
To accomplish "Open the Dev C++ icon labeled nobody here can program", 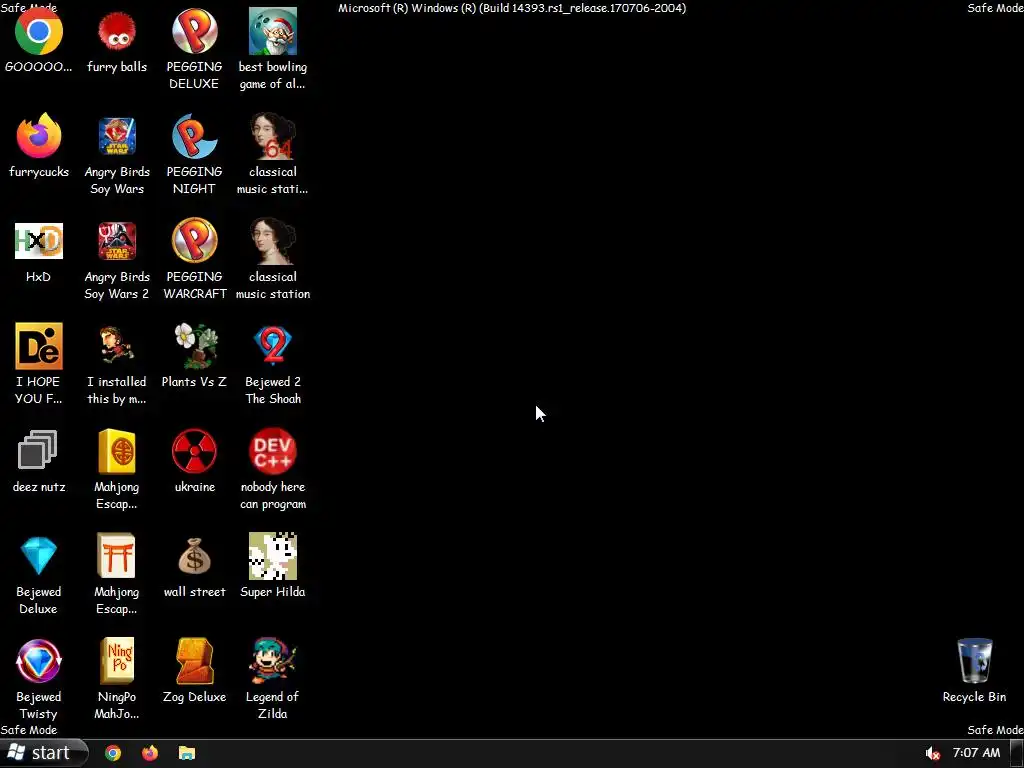I will (x=272, y=451).
